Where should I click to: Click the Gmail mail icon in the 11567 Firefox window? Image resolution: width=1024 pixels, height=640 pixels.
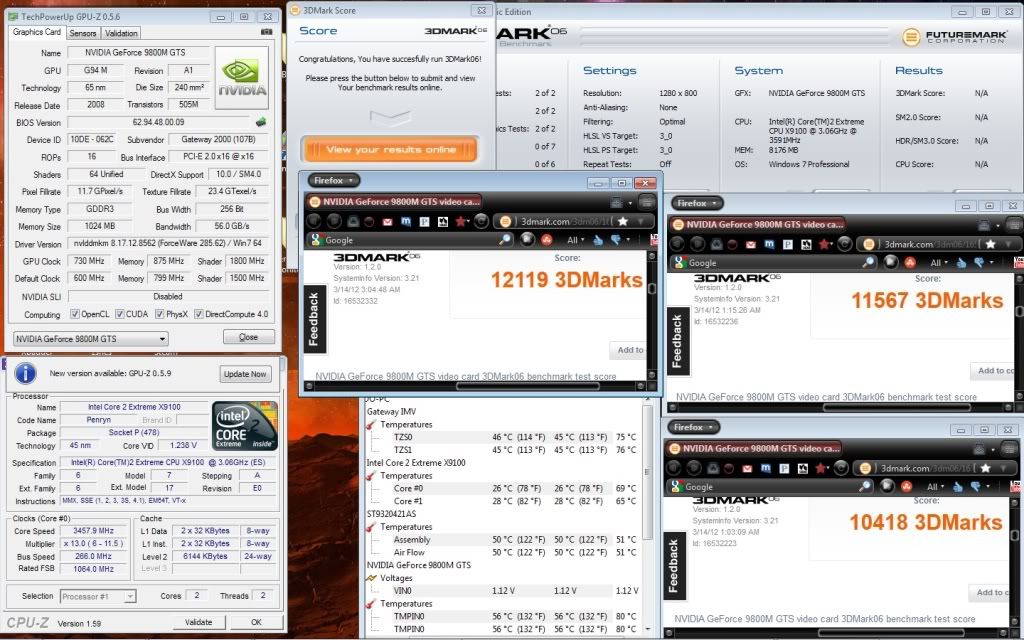(x=750, y=244)
